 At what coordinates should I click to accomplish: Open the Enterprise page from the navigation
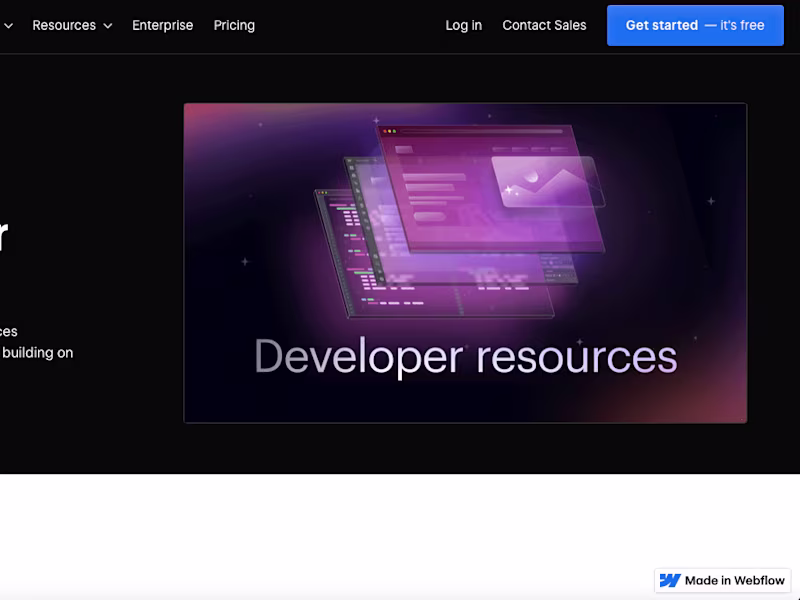coord(163,25)
